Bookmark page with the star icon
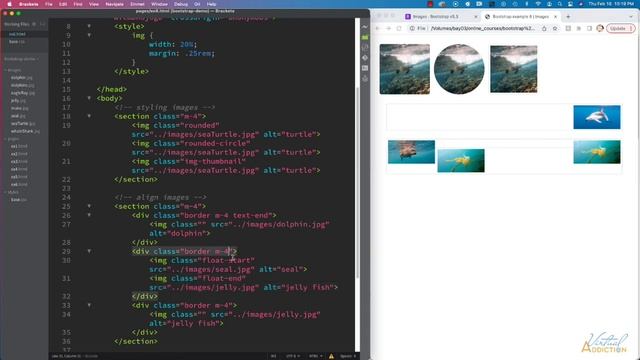 tap(555, 28)
